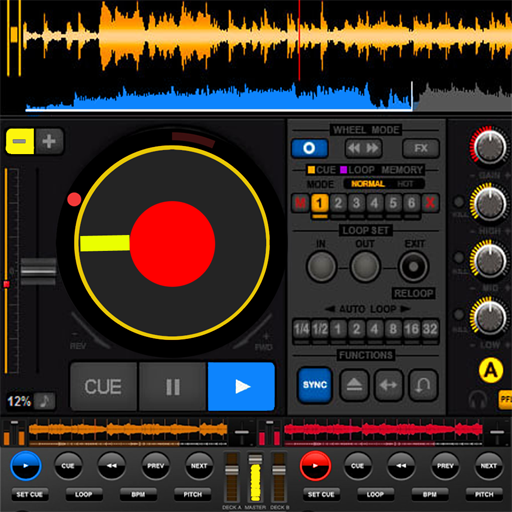This screenshot has height=512, width=512.
Task: Click the yellow deck A indicator
Action: click(491, 370)
